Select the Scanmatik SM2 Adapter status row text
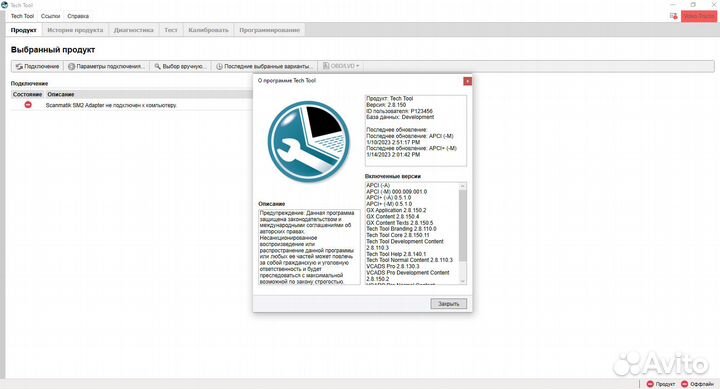The image size is (720, 389). click(111, 105)
